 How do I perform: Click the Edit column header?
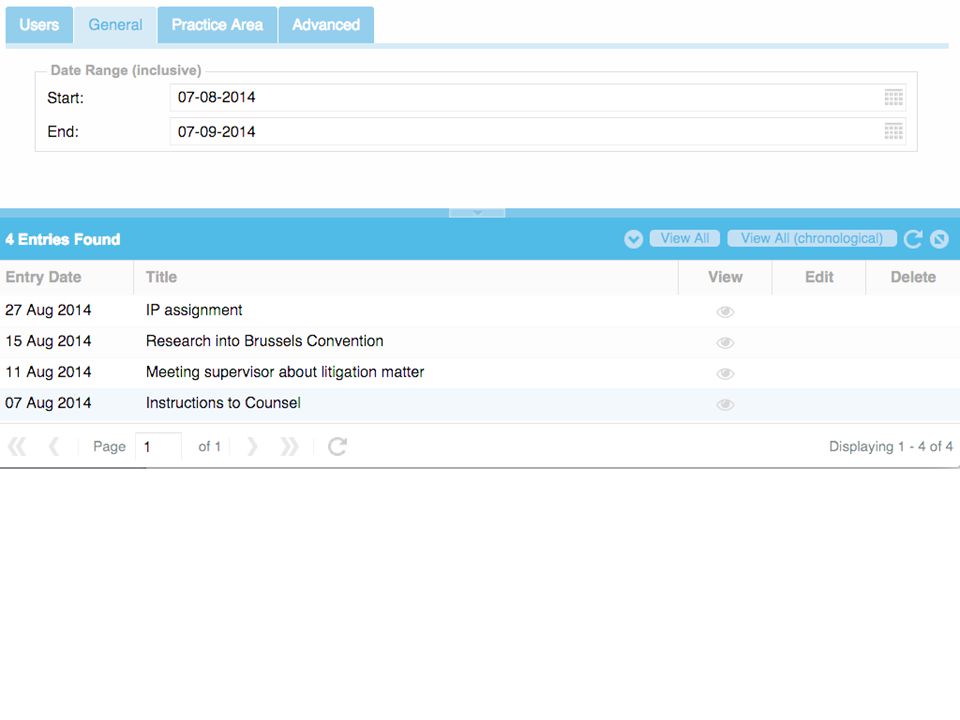pyautogui.click(x=819, y=277)
